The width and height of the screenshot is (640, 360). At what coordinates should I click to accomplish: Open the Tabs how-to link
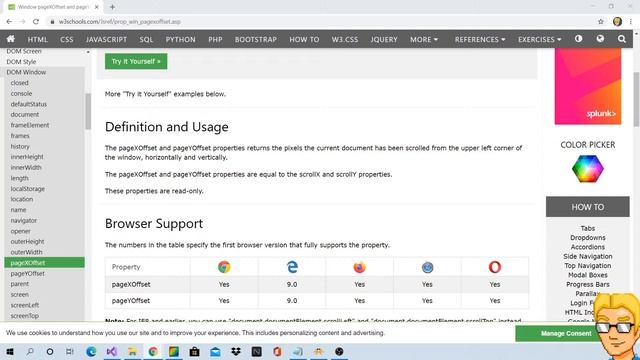(588, 228)
